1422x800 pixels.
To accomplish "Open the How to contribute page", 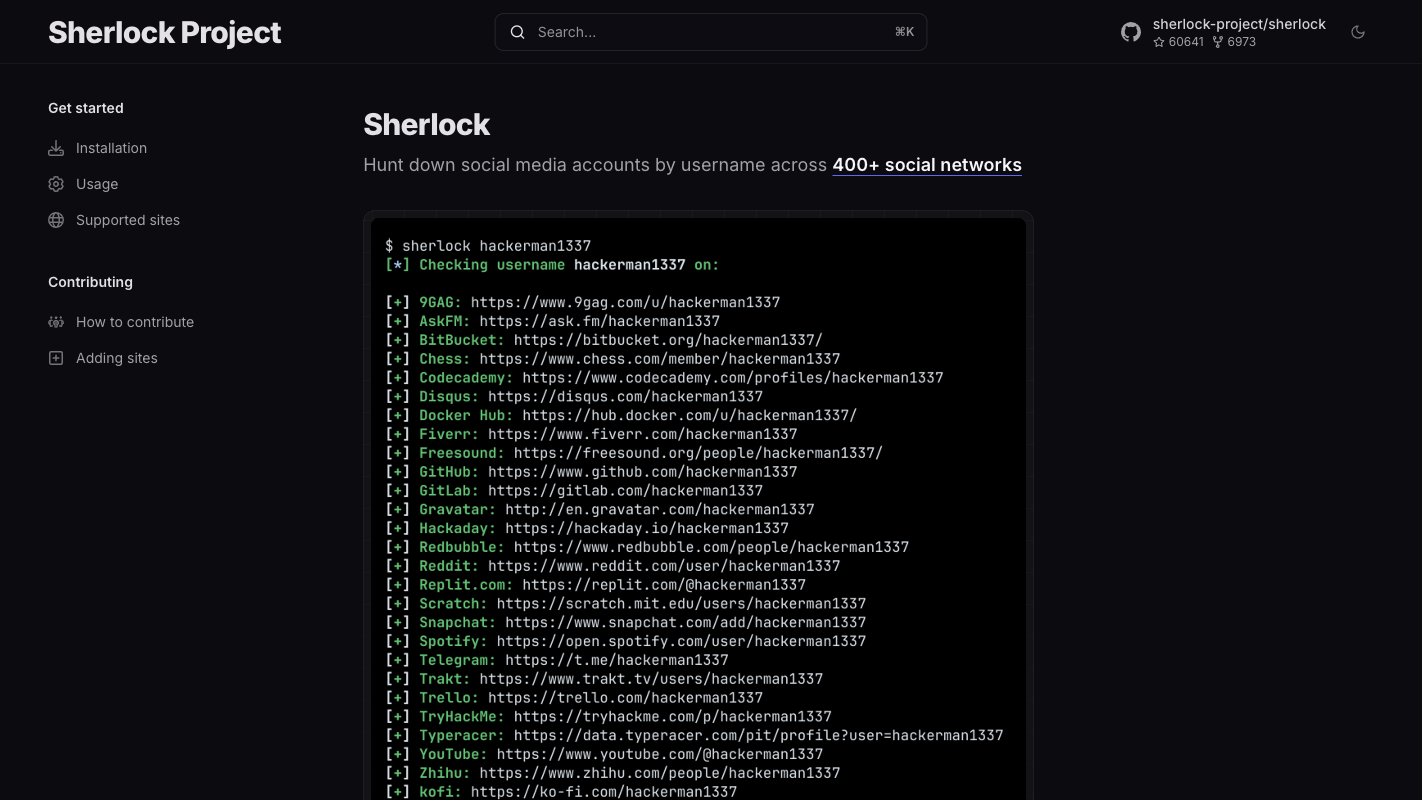I will click(x=135, y=322).
